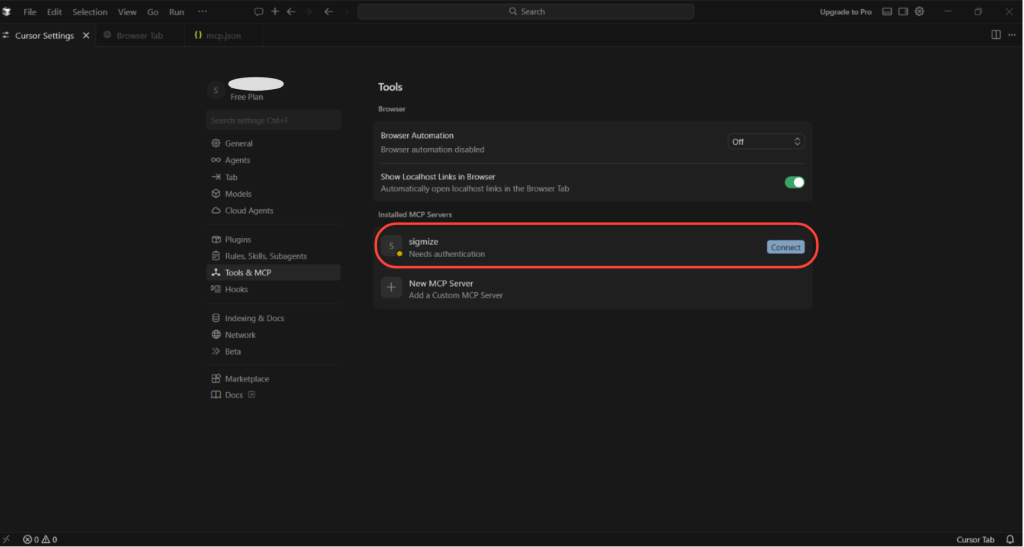Open the General settings gear icon
1024x547 pixels.
pyautogui.click(x=216, y=144)
